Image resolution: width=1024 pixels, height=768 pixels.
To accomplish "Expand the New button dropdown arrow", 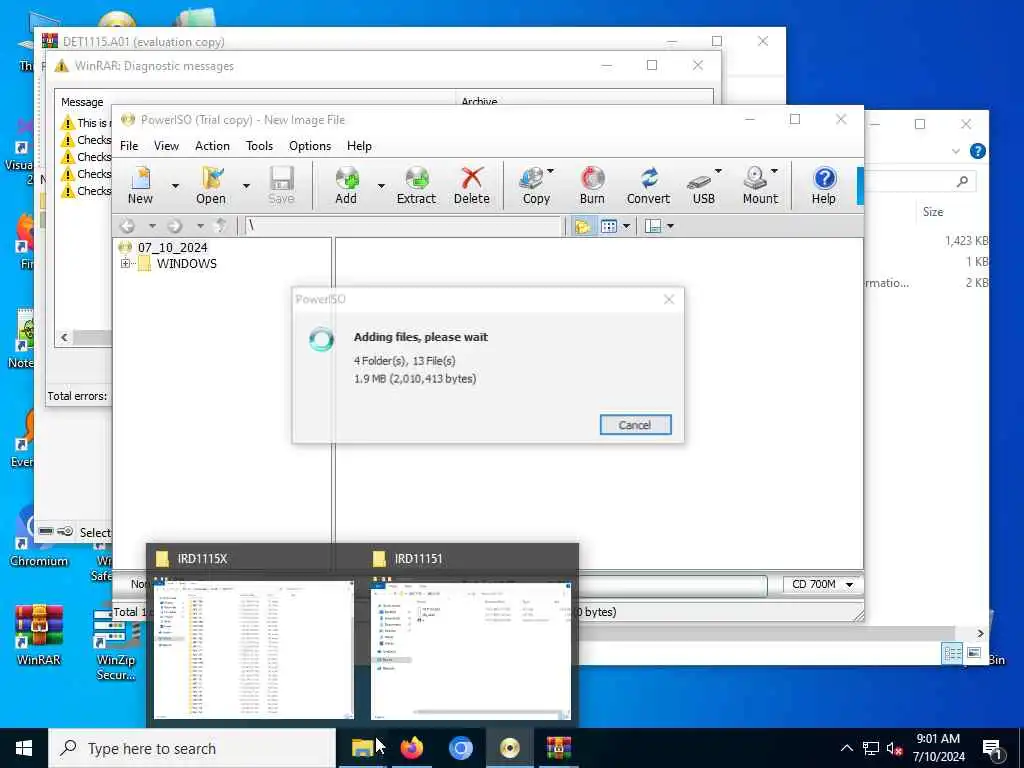I will 175,186.
